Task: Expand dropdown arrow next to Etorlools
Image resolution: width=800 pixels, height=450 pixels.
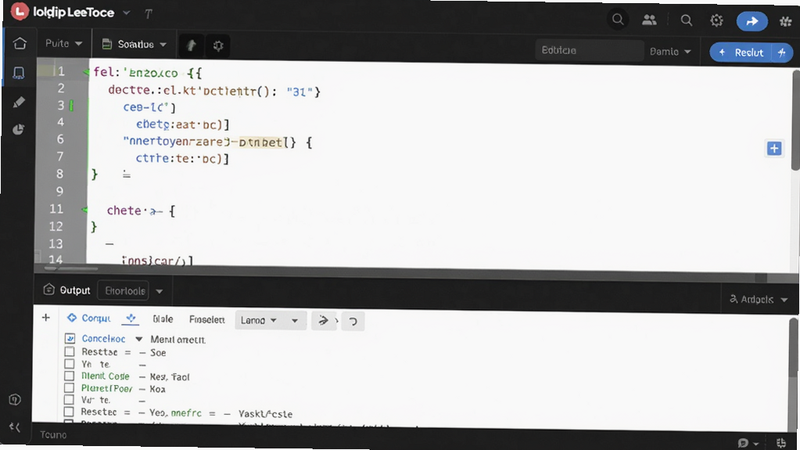Action: point(159,291)
